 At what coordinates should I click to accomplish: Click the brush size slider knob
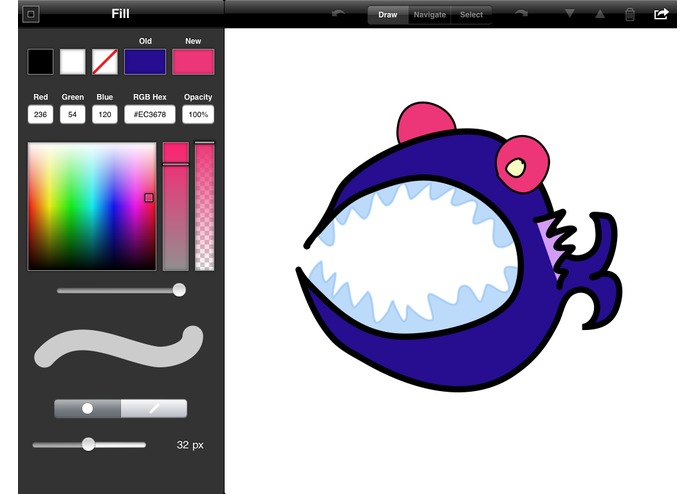89,444
